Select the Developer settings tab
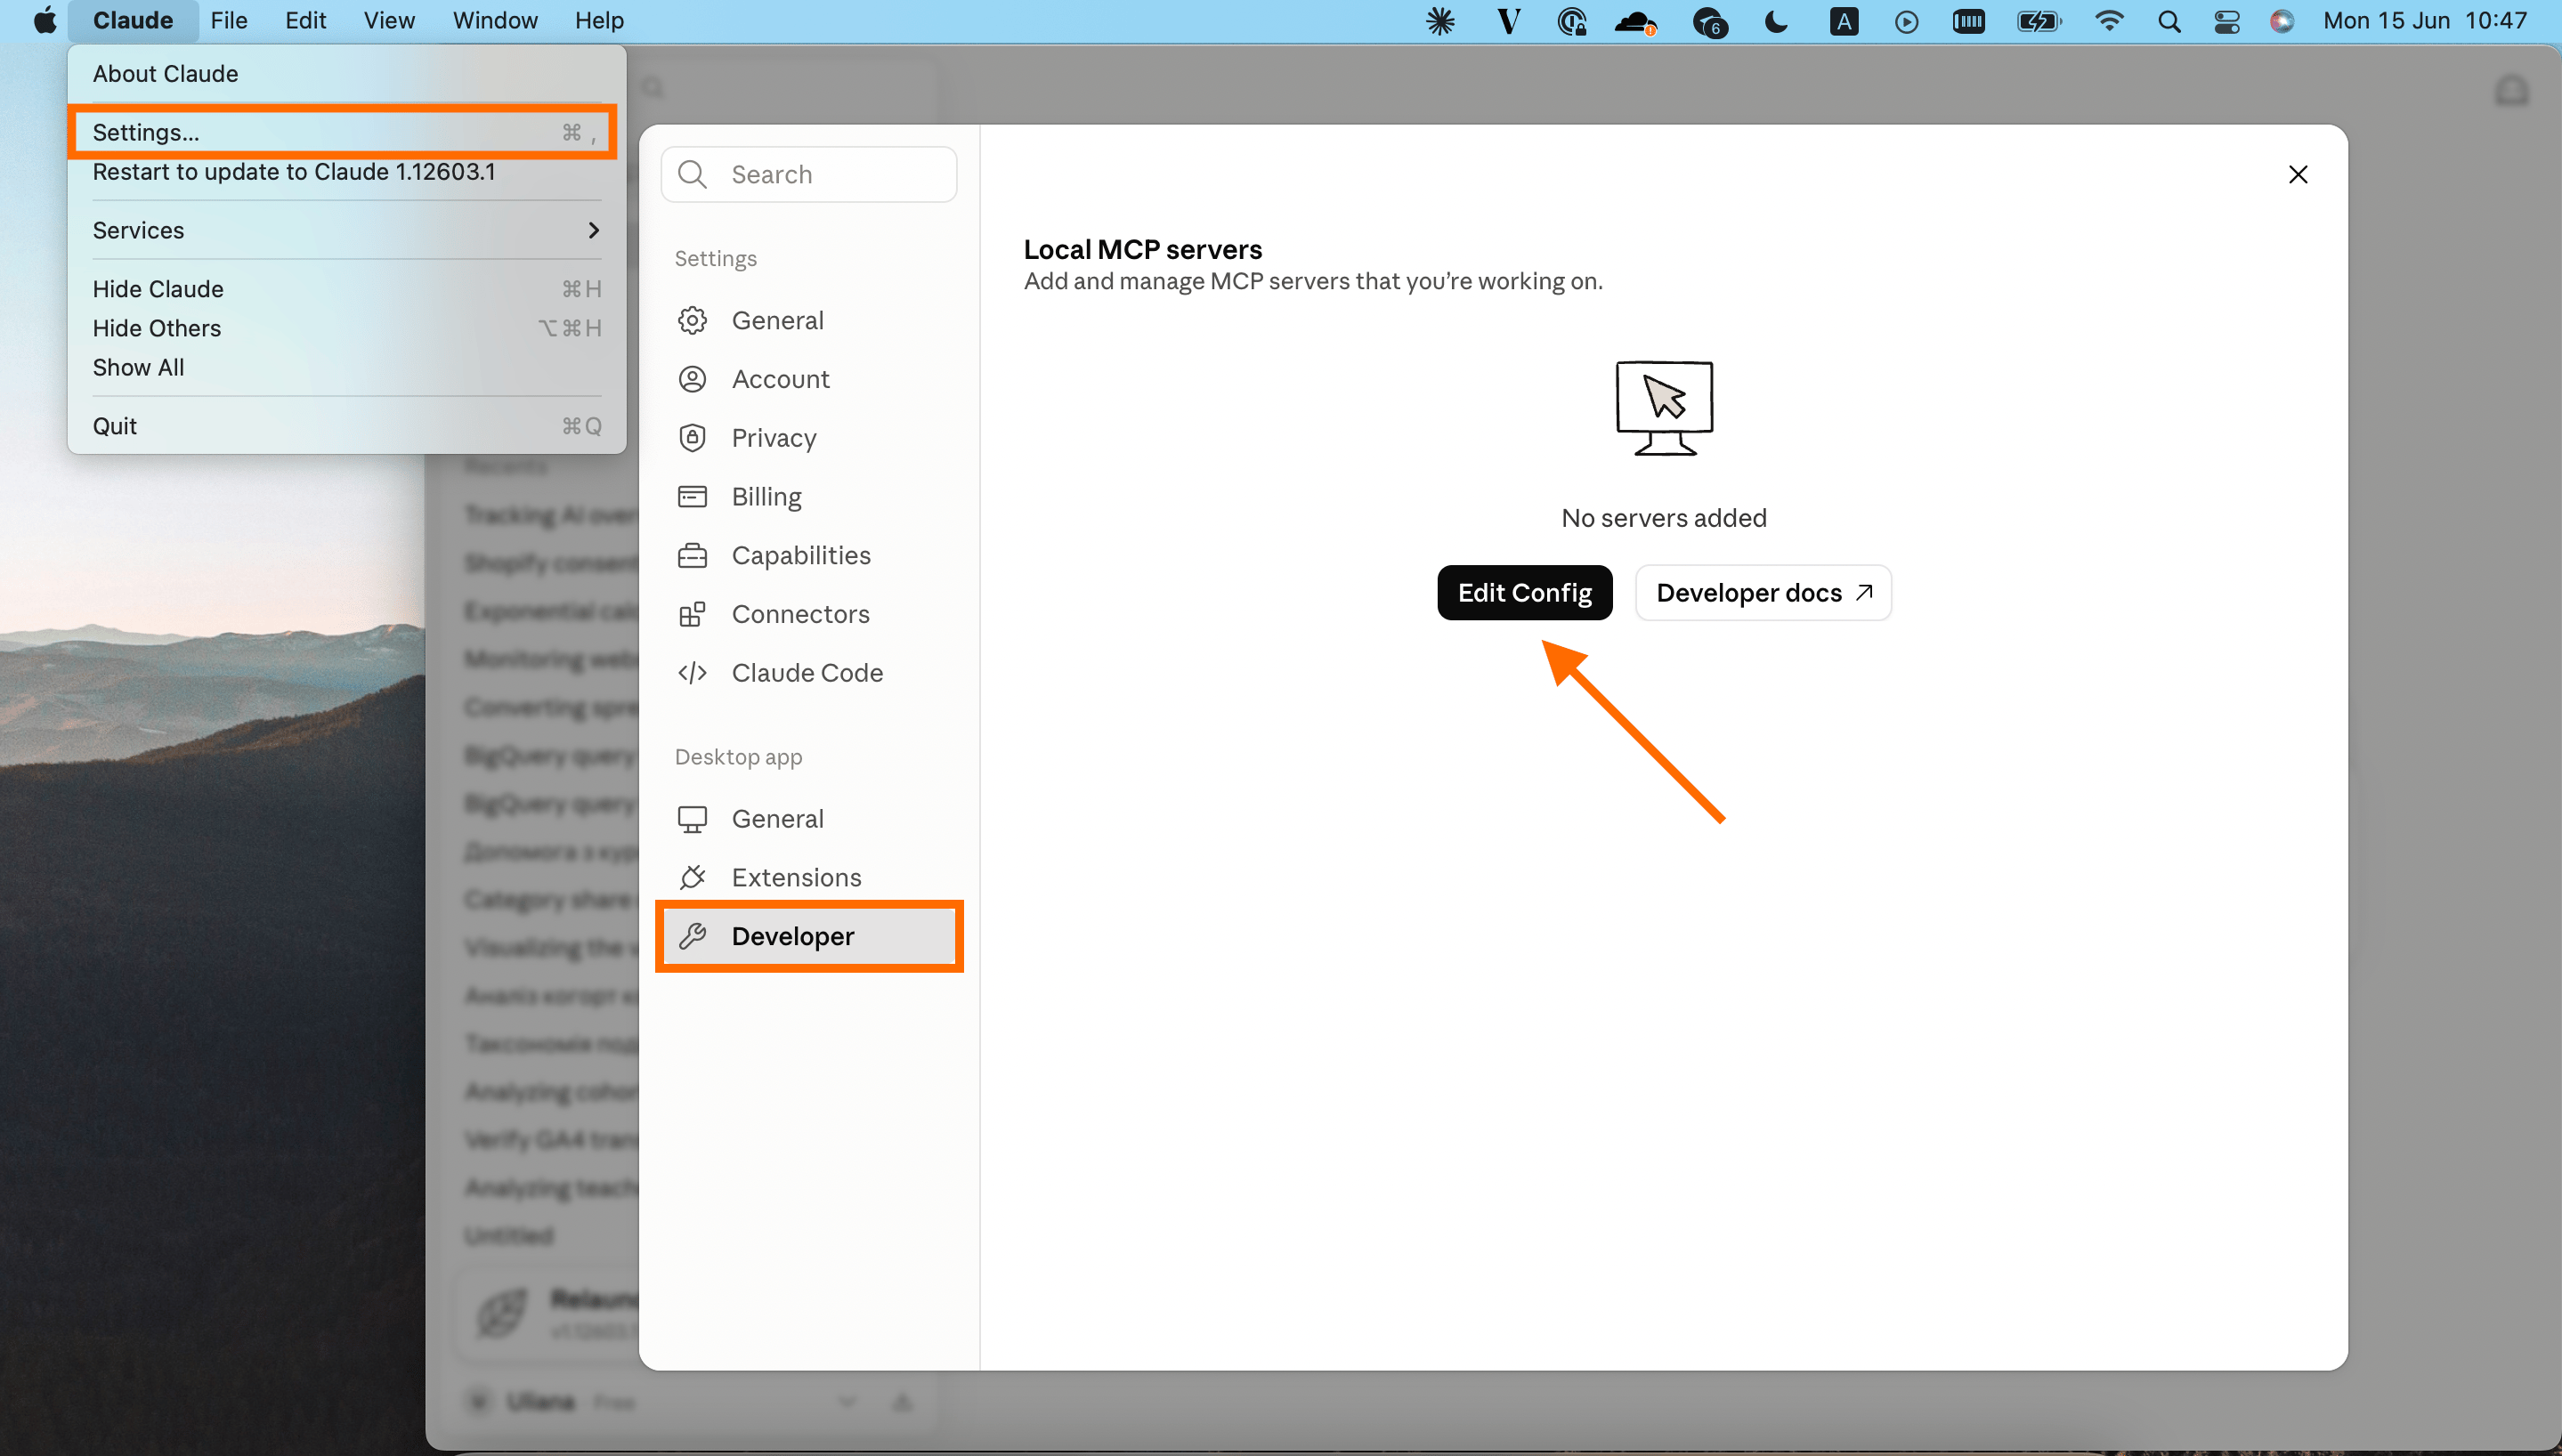Viewport: 2562px width, 1456px height. tap(809, 936)
